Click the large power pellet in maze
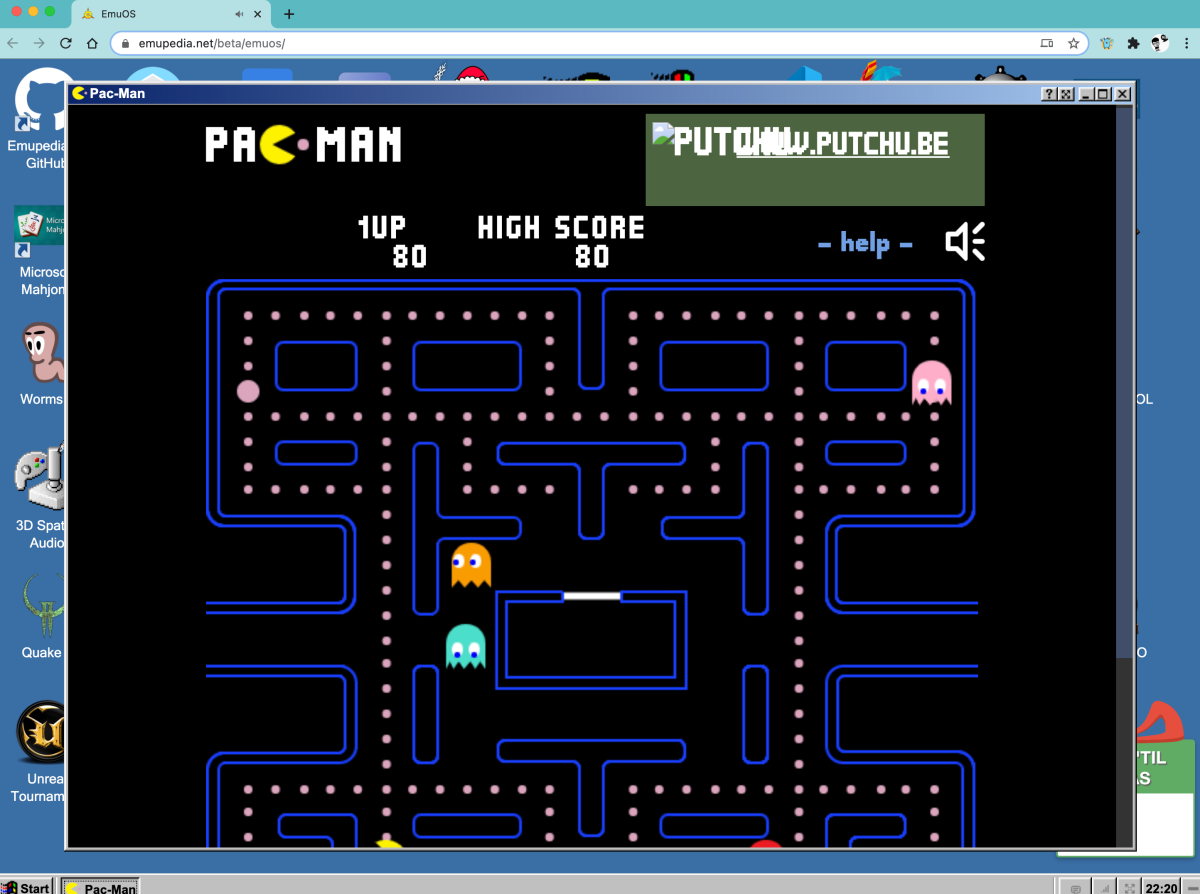The width and height of the screenshot is (1200, 894). pos(247,392)
